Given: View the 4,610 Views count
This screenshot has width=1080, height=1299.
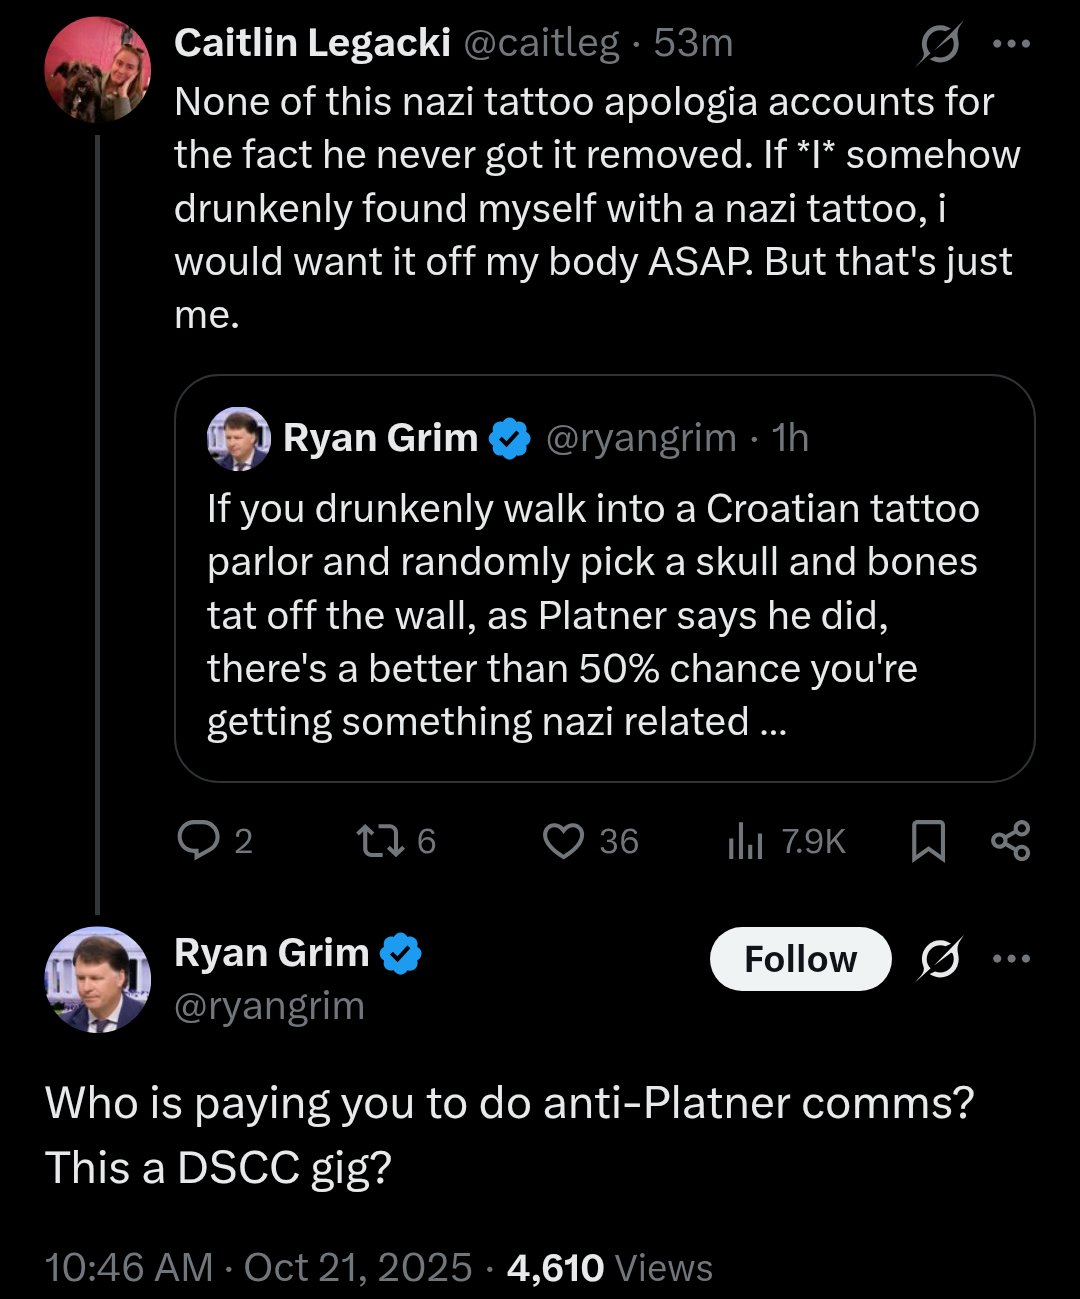Looking at the screenshot, I should click(610, 1267).
